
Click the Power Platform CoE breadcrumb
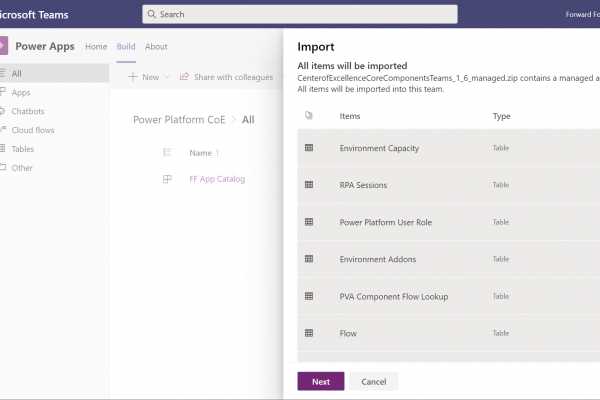pyautogui.click(x=179, y=120)
